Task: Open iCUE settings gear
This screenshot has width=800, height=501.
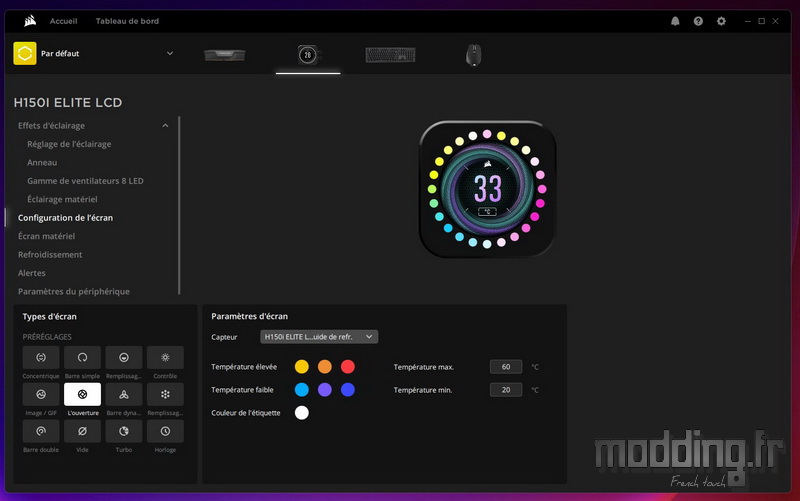Action: (x=721, y=21)
